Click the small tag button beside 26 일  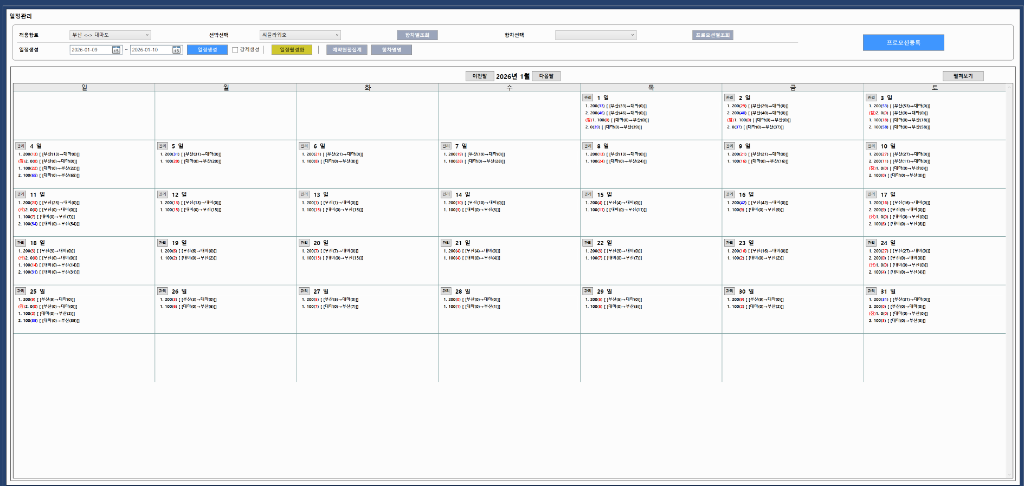(x=162, y=291)
